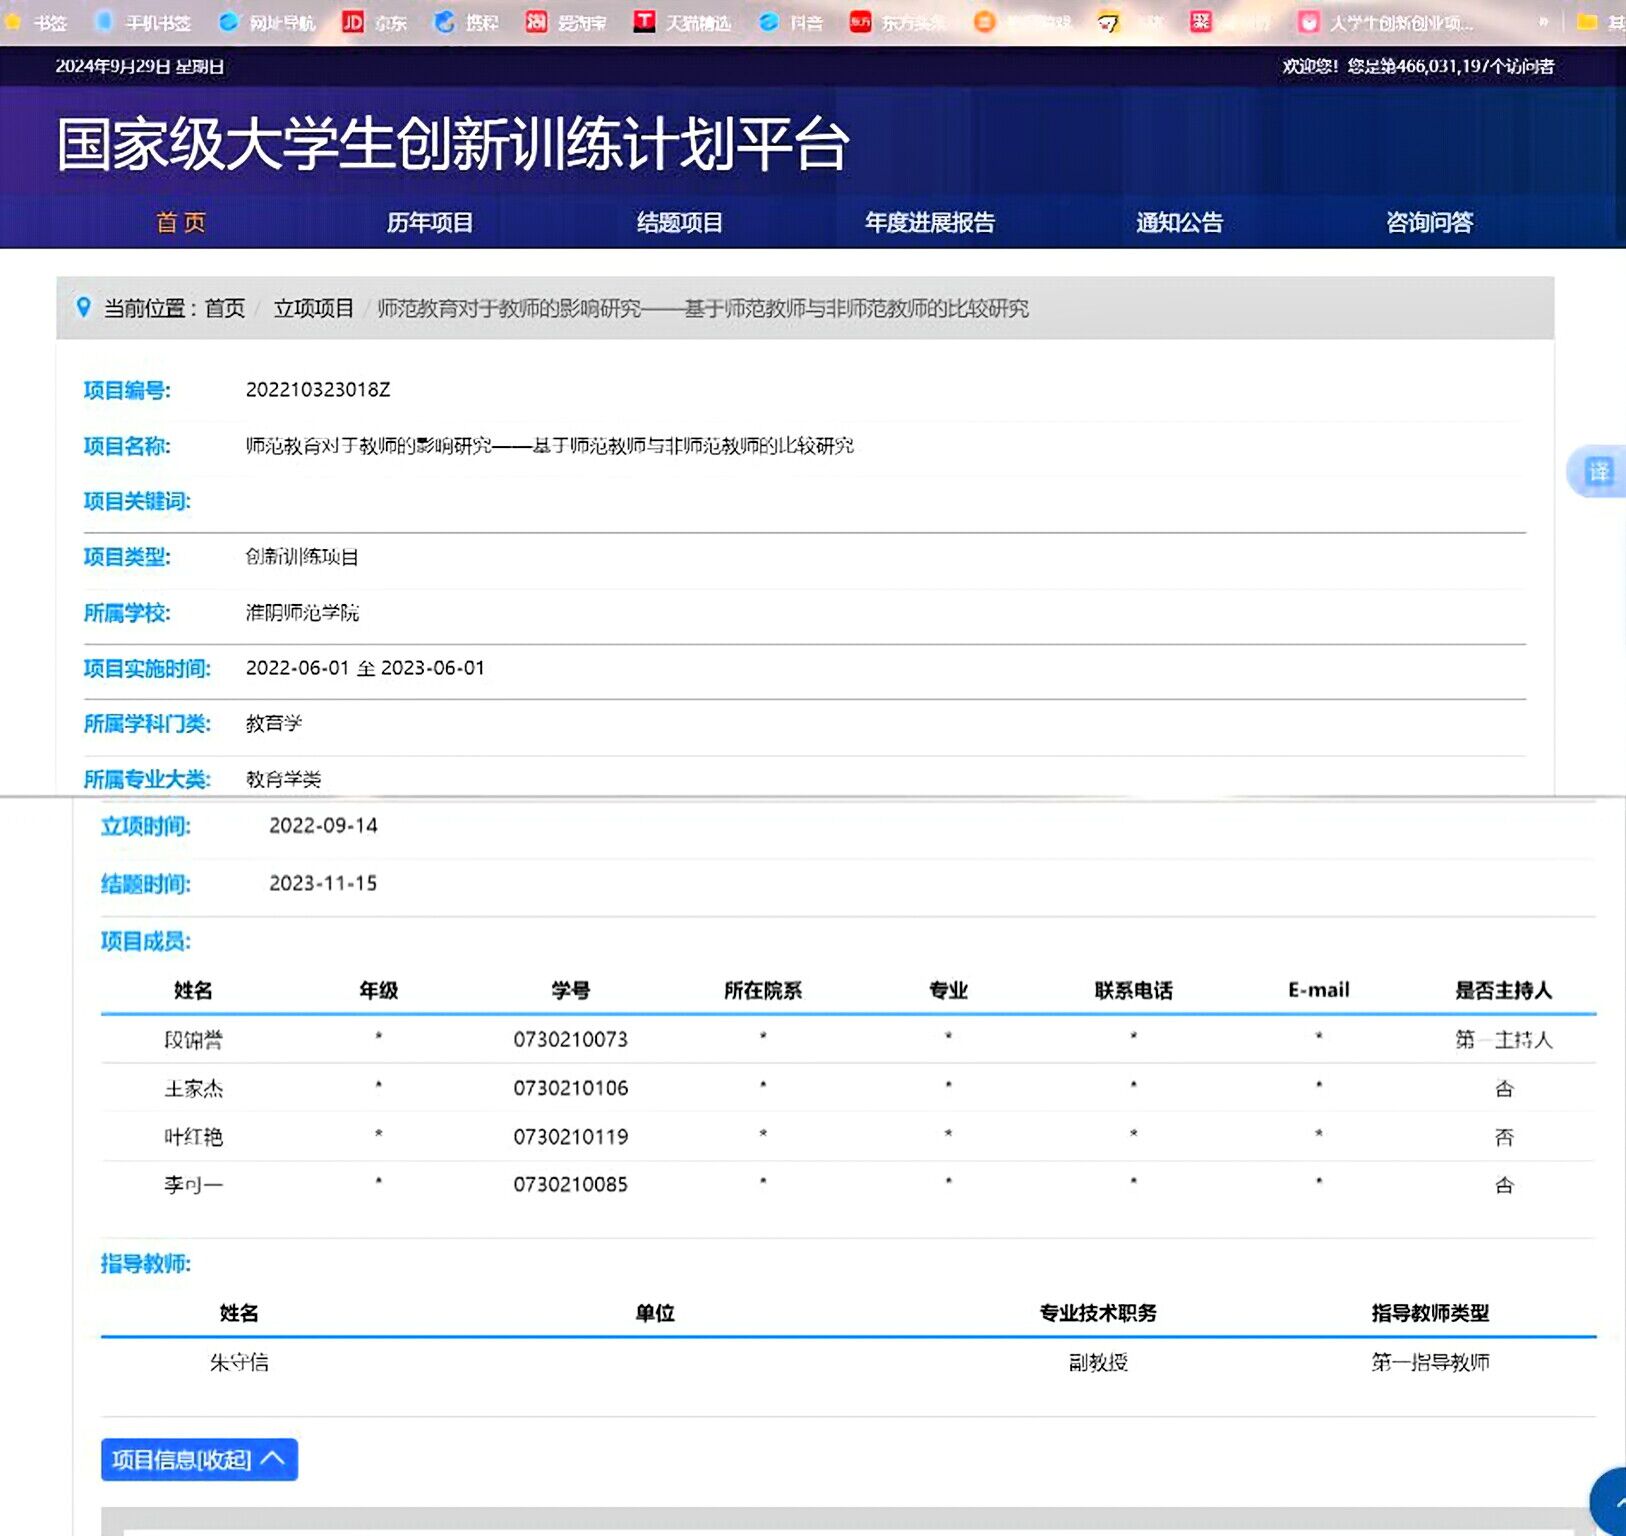Open the 年度进展报告 menu item
Image resolution: width=1626 pixels, height=1536 pixels.
(930, 222)
